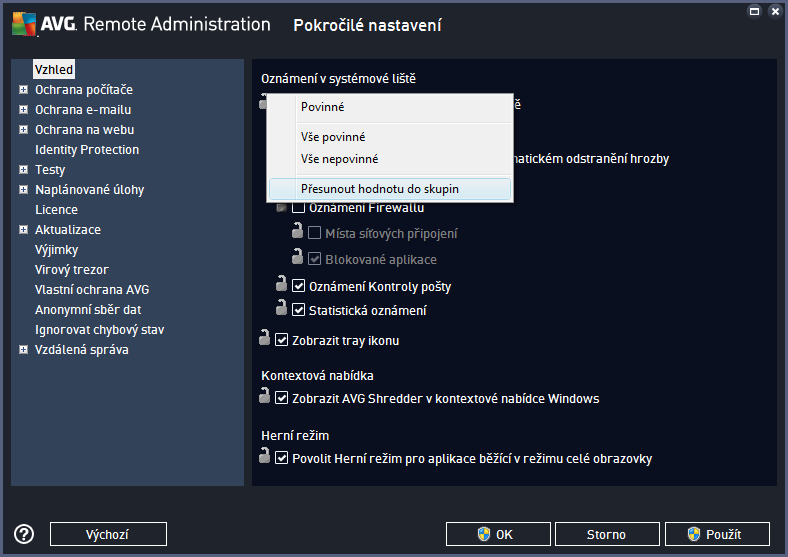Select Anonymní sběr dat item
The width and height of the screenshot is (788, 557).
pyautogui.click(x=88, y=310)
